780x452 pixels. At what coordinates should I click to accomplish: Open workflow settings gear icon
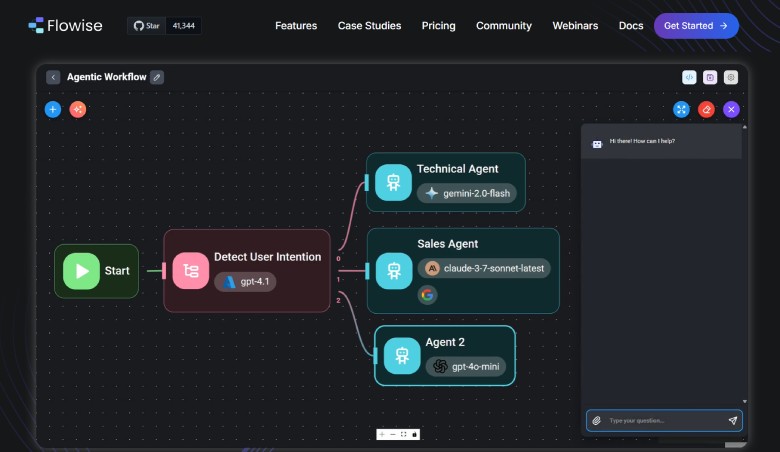point(731,77)
